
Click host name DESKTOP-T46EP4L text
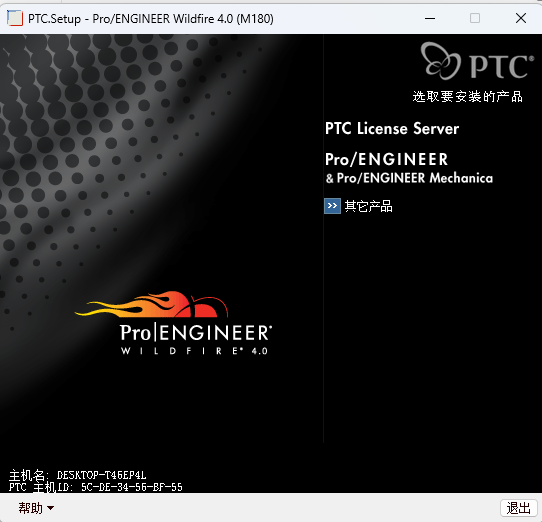point(102,475)
